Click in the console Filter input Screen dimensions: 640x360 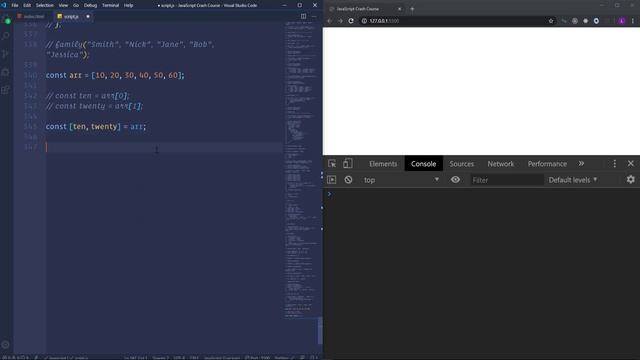507,180
